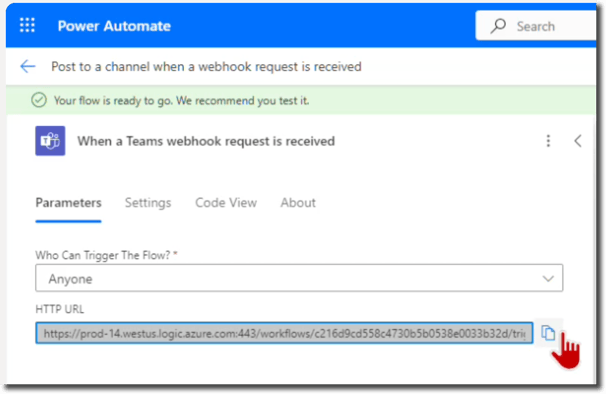
Task: Open the trigger's three-dot more menu
Action: [548, 141]
